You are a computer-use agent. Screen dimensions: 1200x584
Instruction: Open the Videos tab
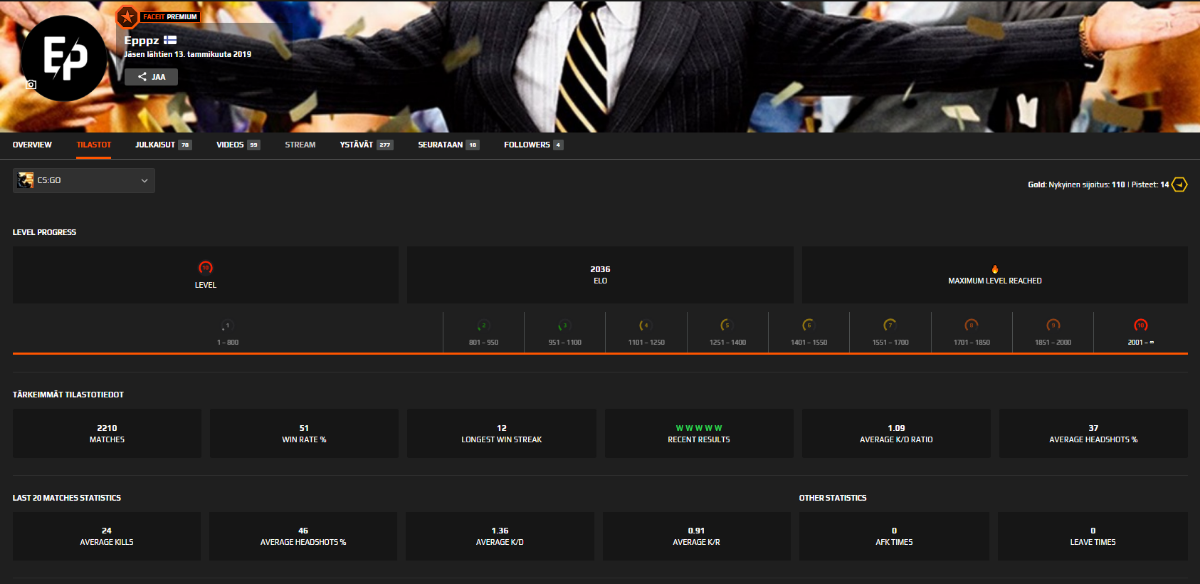tap(237, 145)
